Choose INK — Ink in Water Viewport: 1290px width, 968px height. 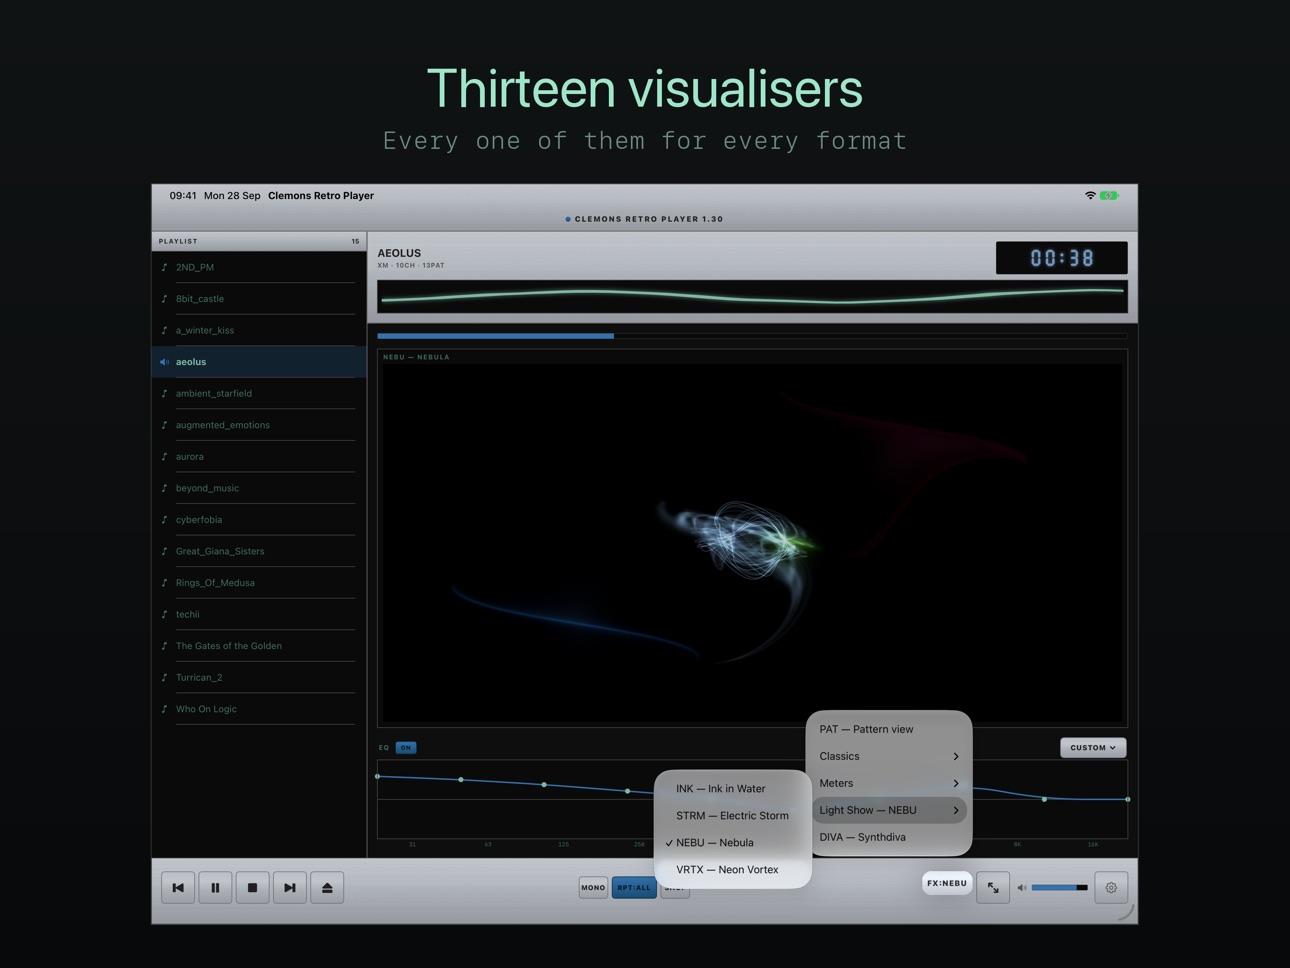point(733,788)
